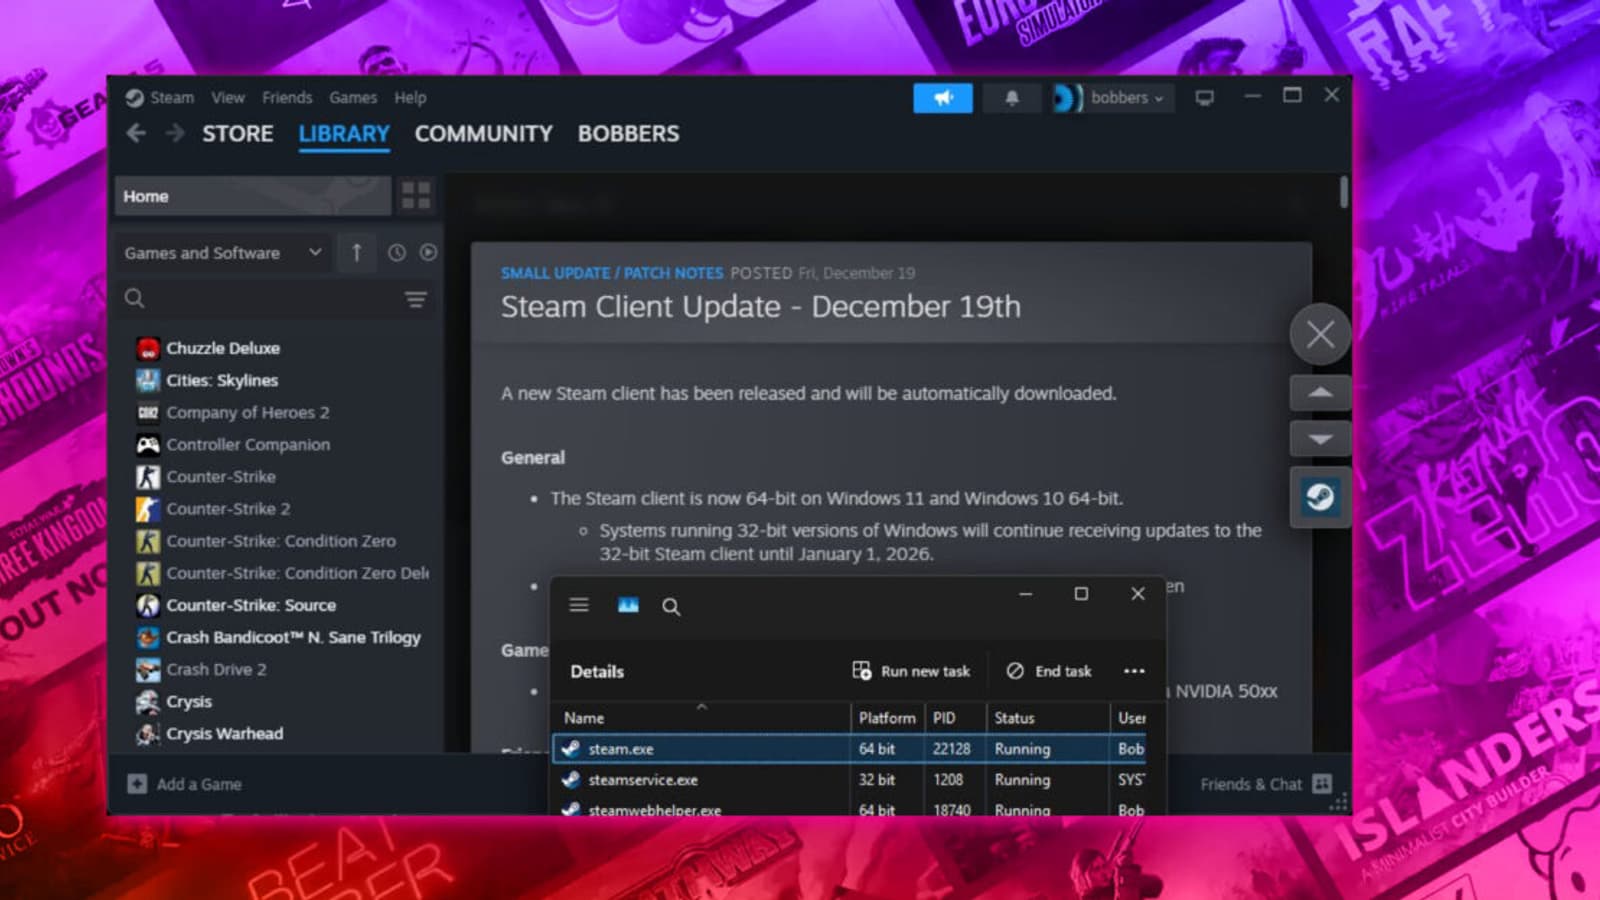Open Friends & Chat

click(1251, 784)
